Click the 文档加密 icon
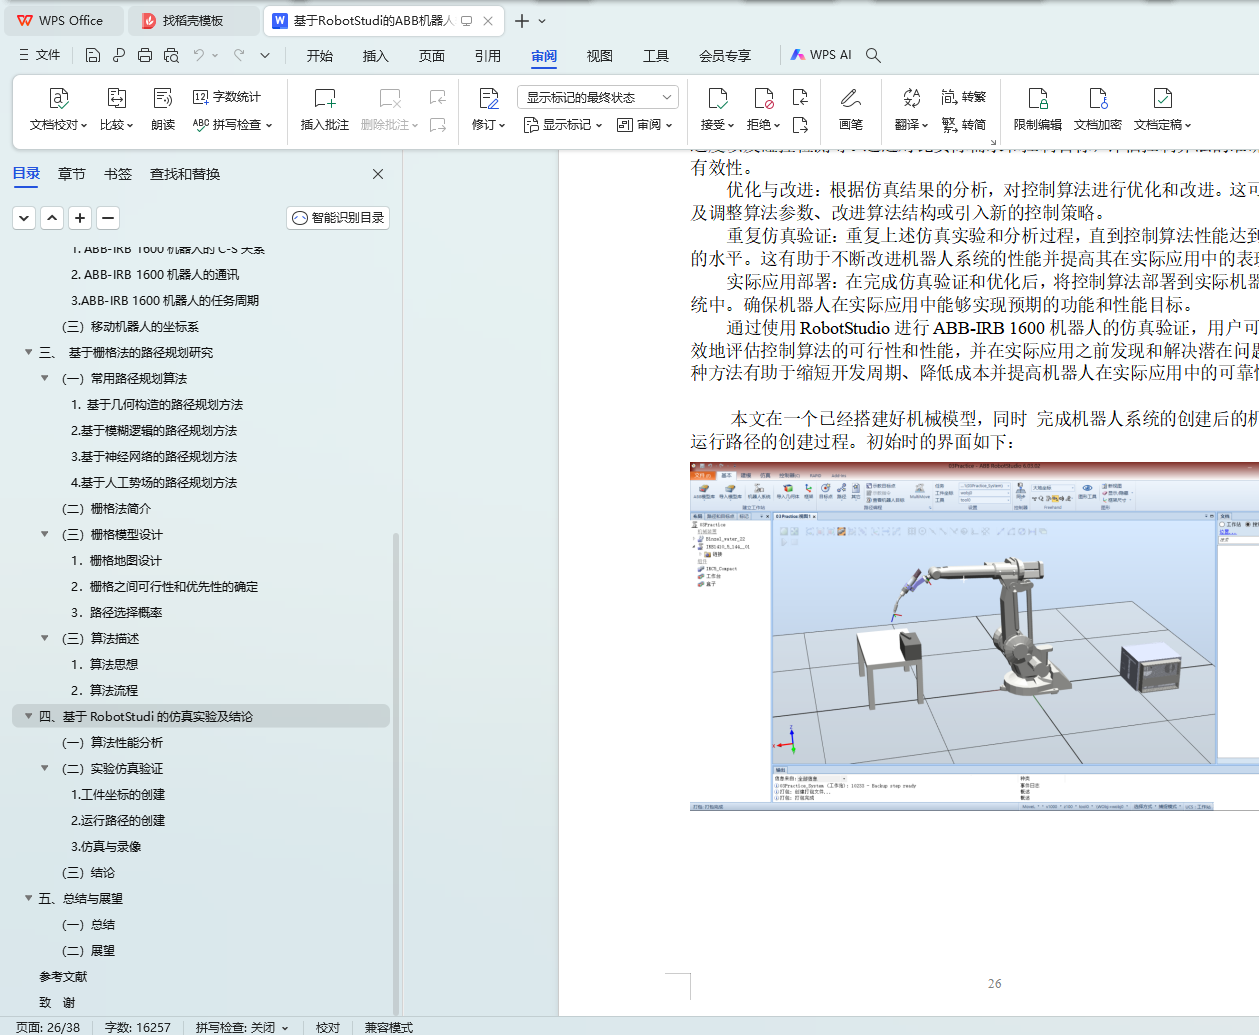This screenshot has height=1035, width=1259. (1098, 98)
